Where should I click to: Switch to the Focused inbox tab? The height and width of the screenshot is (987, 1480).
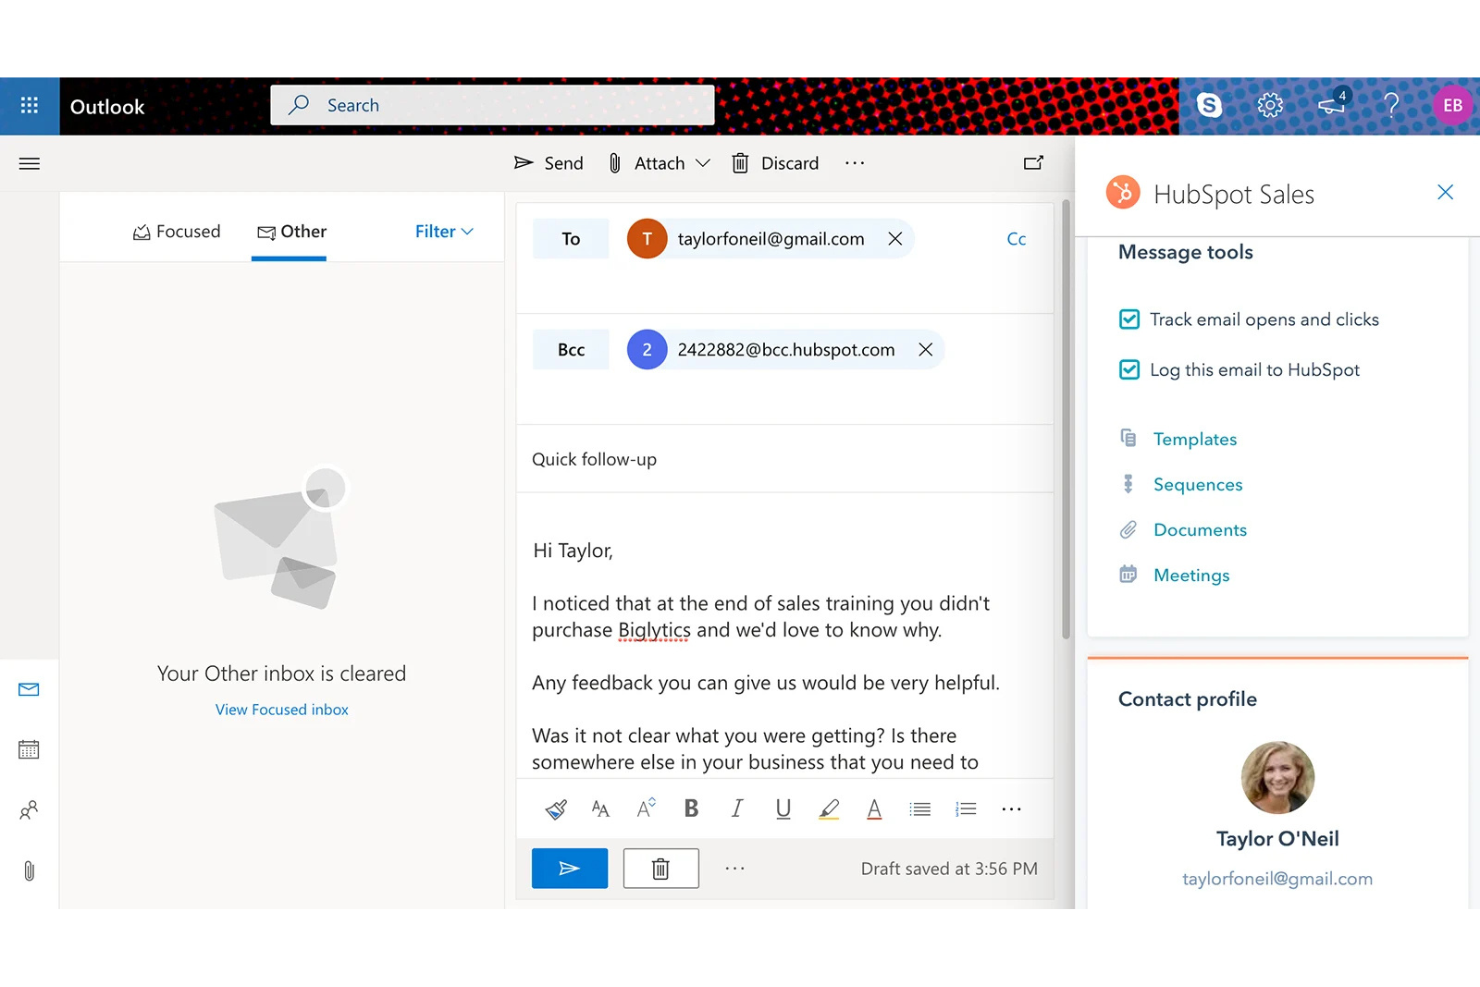tap(176, 232)
